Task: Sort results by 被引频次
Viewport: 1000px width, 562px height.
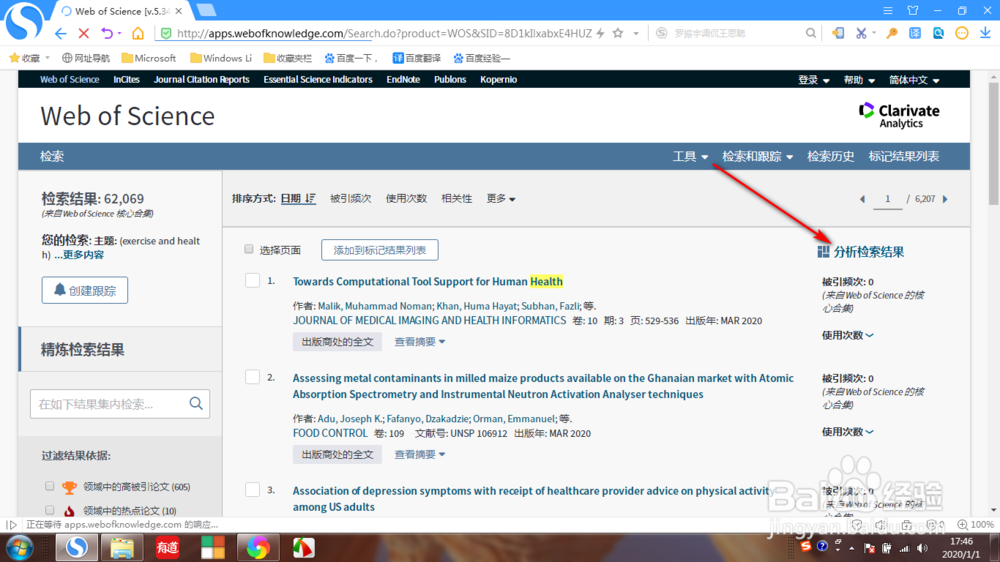Action: (350, 198)
